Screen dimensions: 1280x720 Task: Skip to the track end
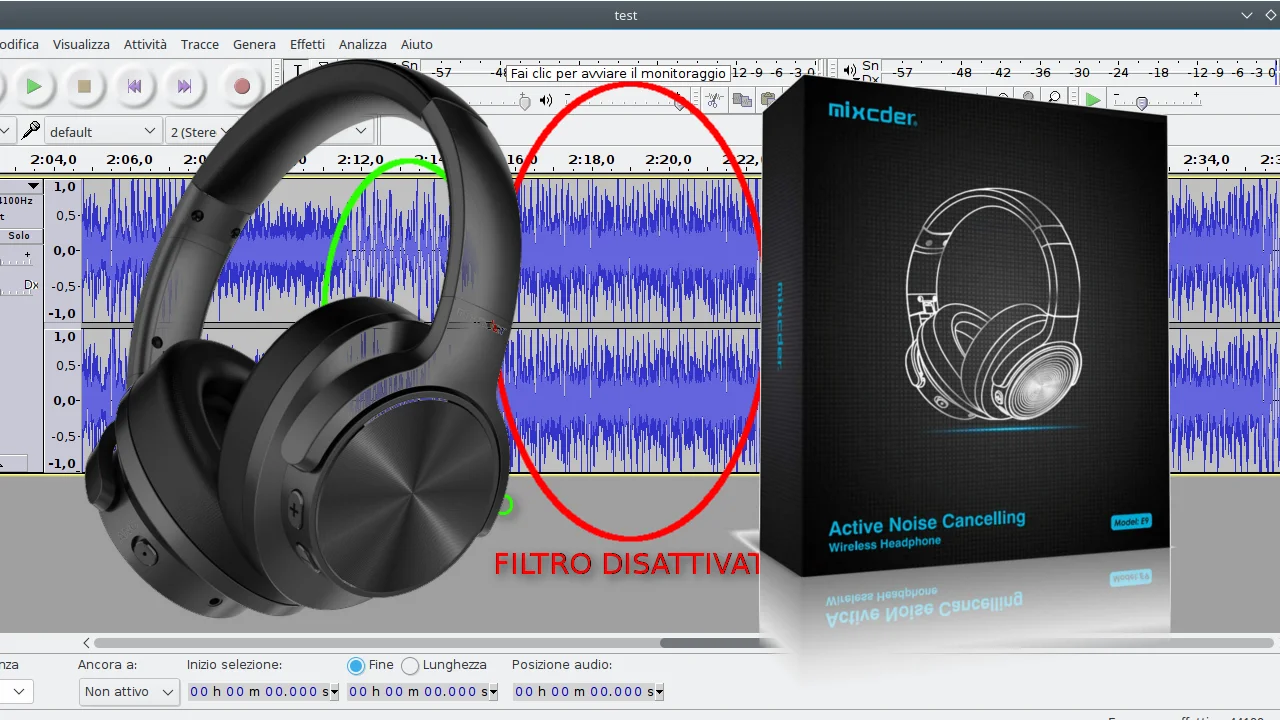coord(185,87)
